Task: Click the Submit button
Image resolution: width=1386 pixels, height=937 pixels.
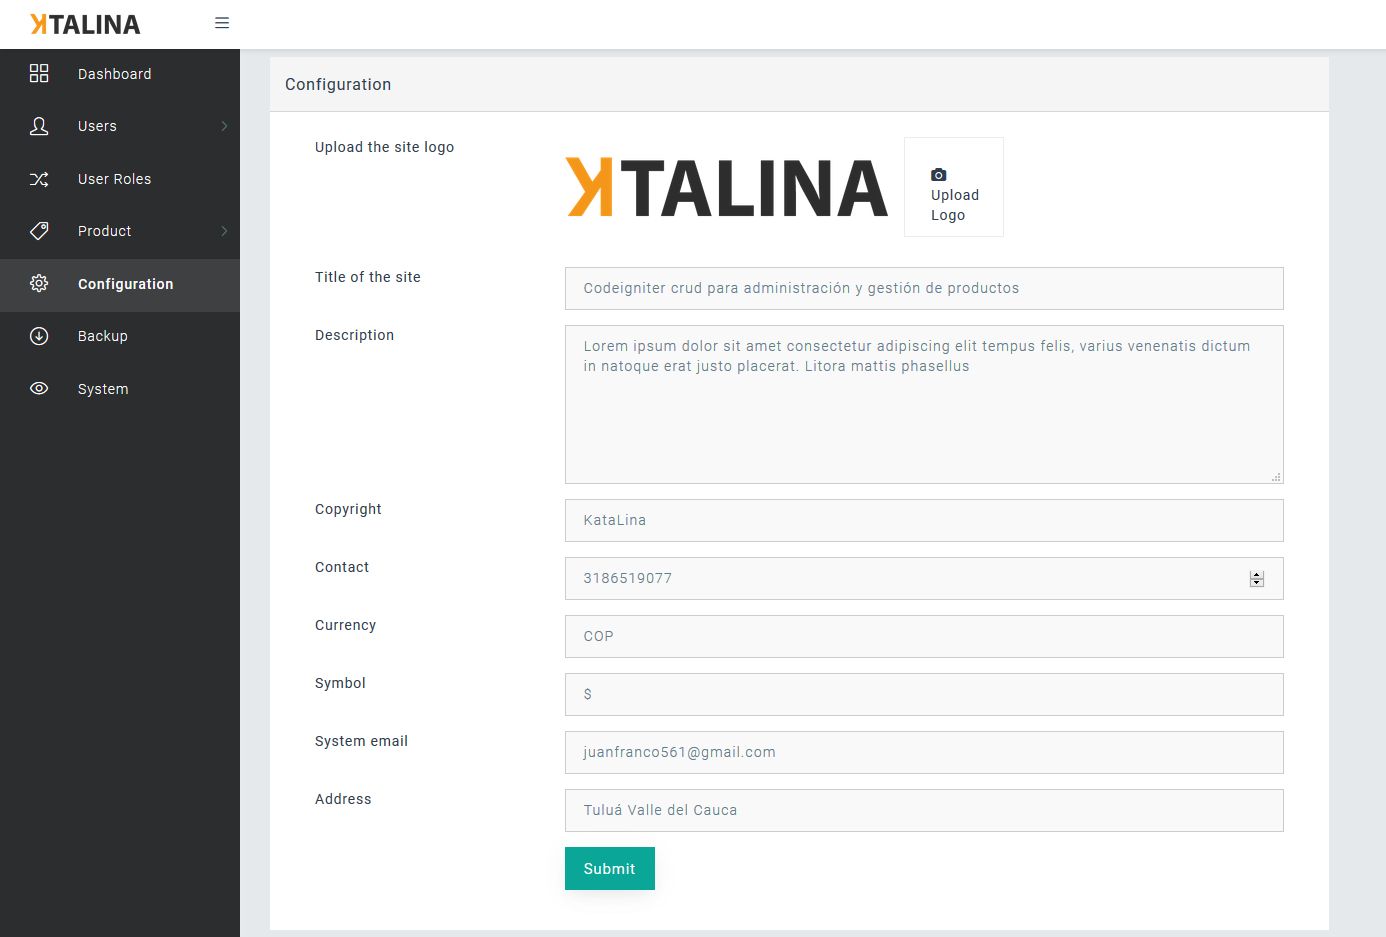Action: pos(609,868)
